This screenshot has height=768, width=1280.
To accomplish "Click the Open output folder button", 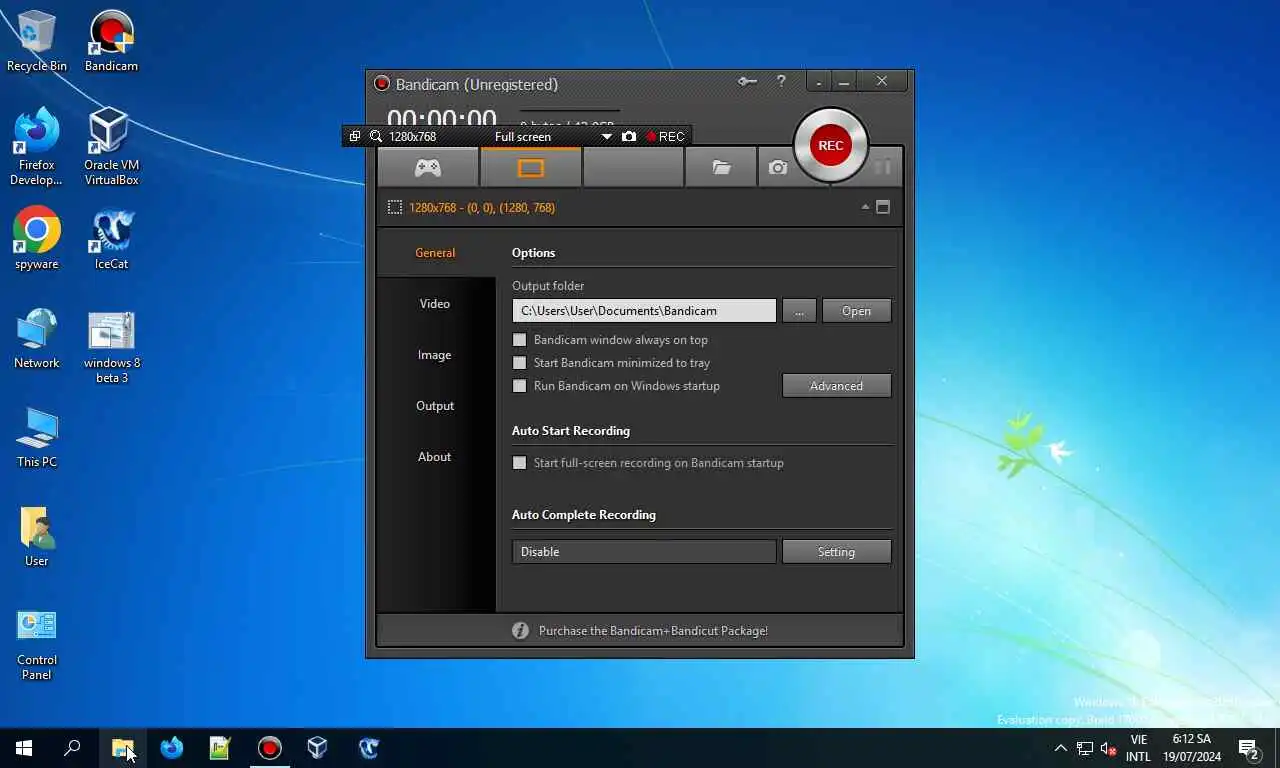I will point(856,311).
